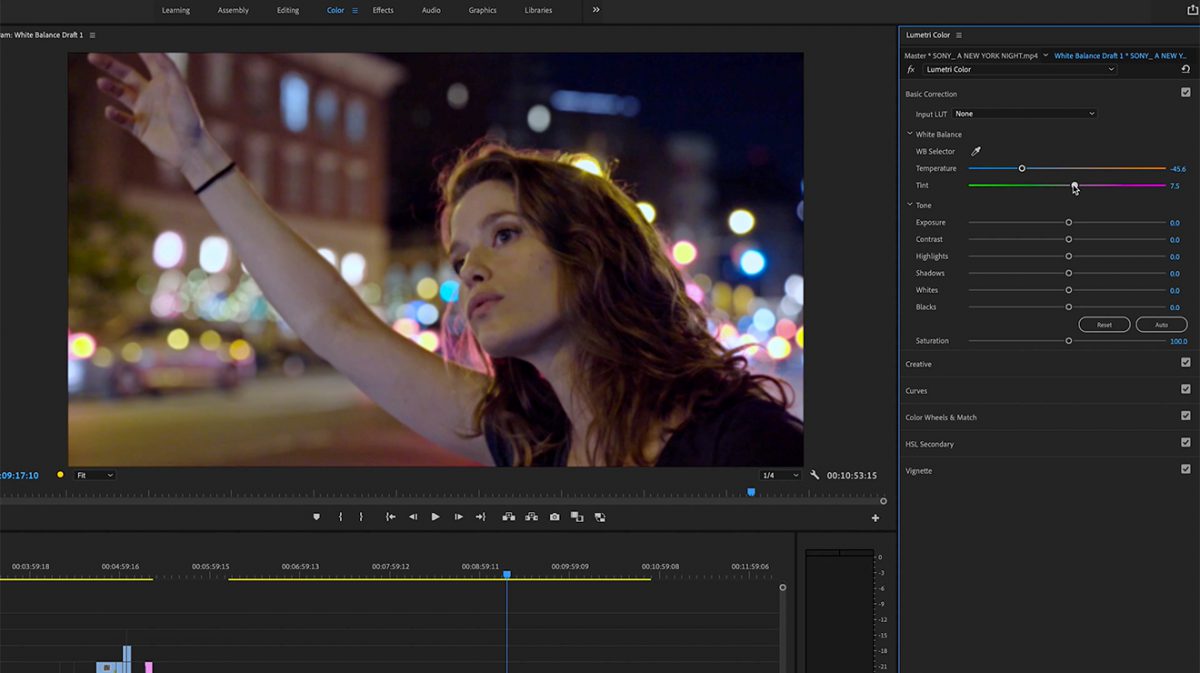Viewport: 1200px width, 673px height.
Task: Click the Mark In point icon
Action: pyautogui.click(x=340, y=516)
